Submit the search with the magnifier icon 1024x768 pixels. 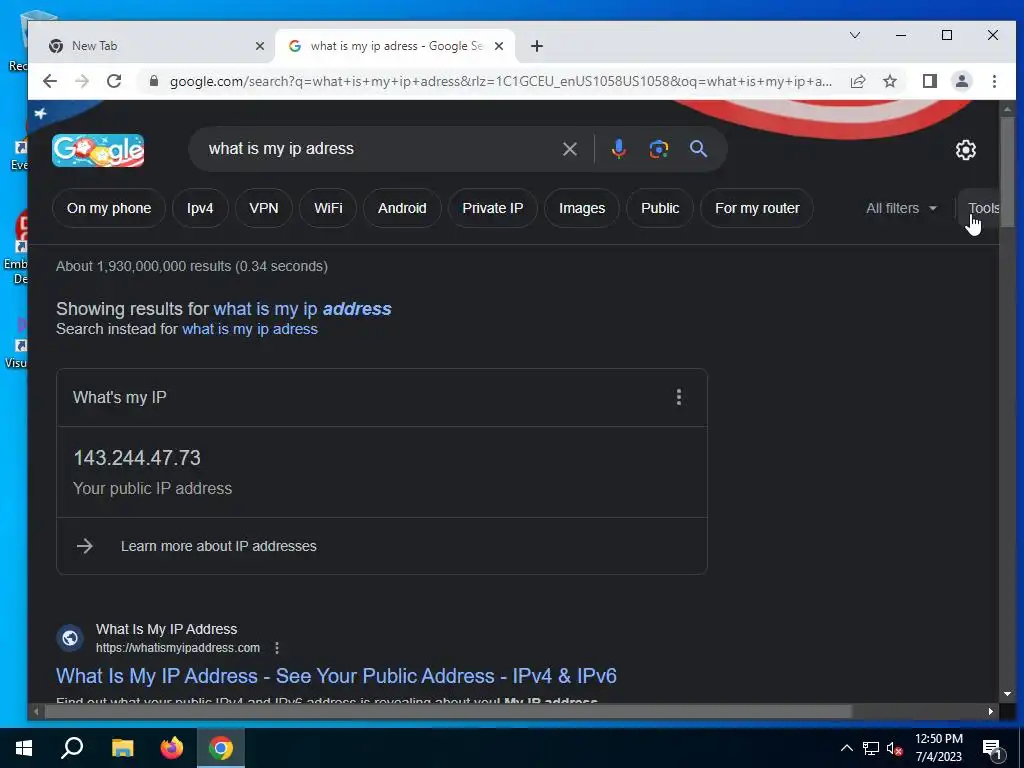[x=698, y=149]
